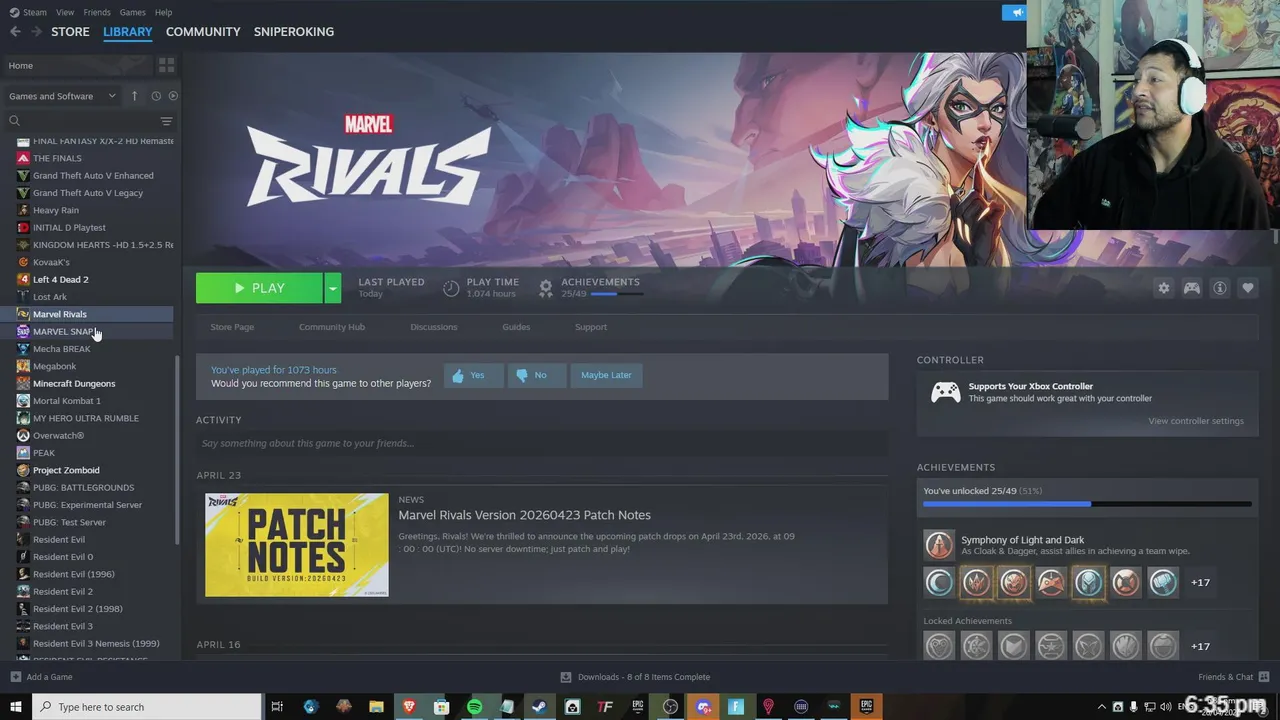Click the Mortal Kombat 1 game icon

pos(23,401)
